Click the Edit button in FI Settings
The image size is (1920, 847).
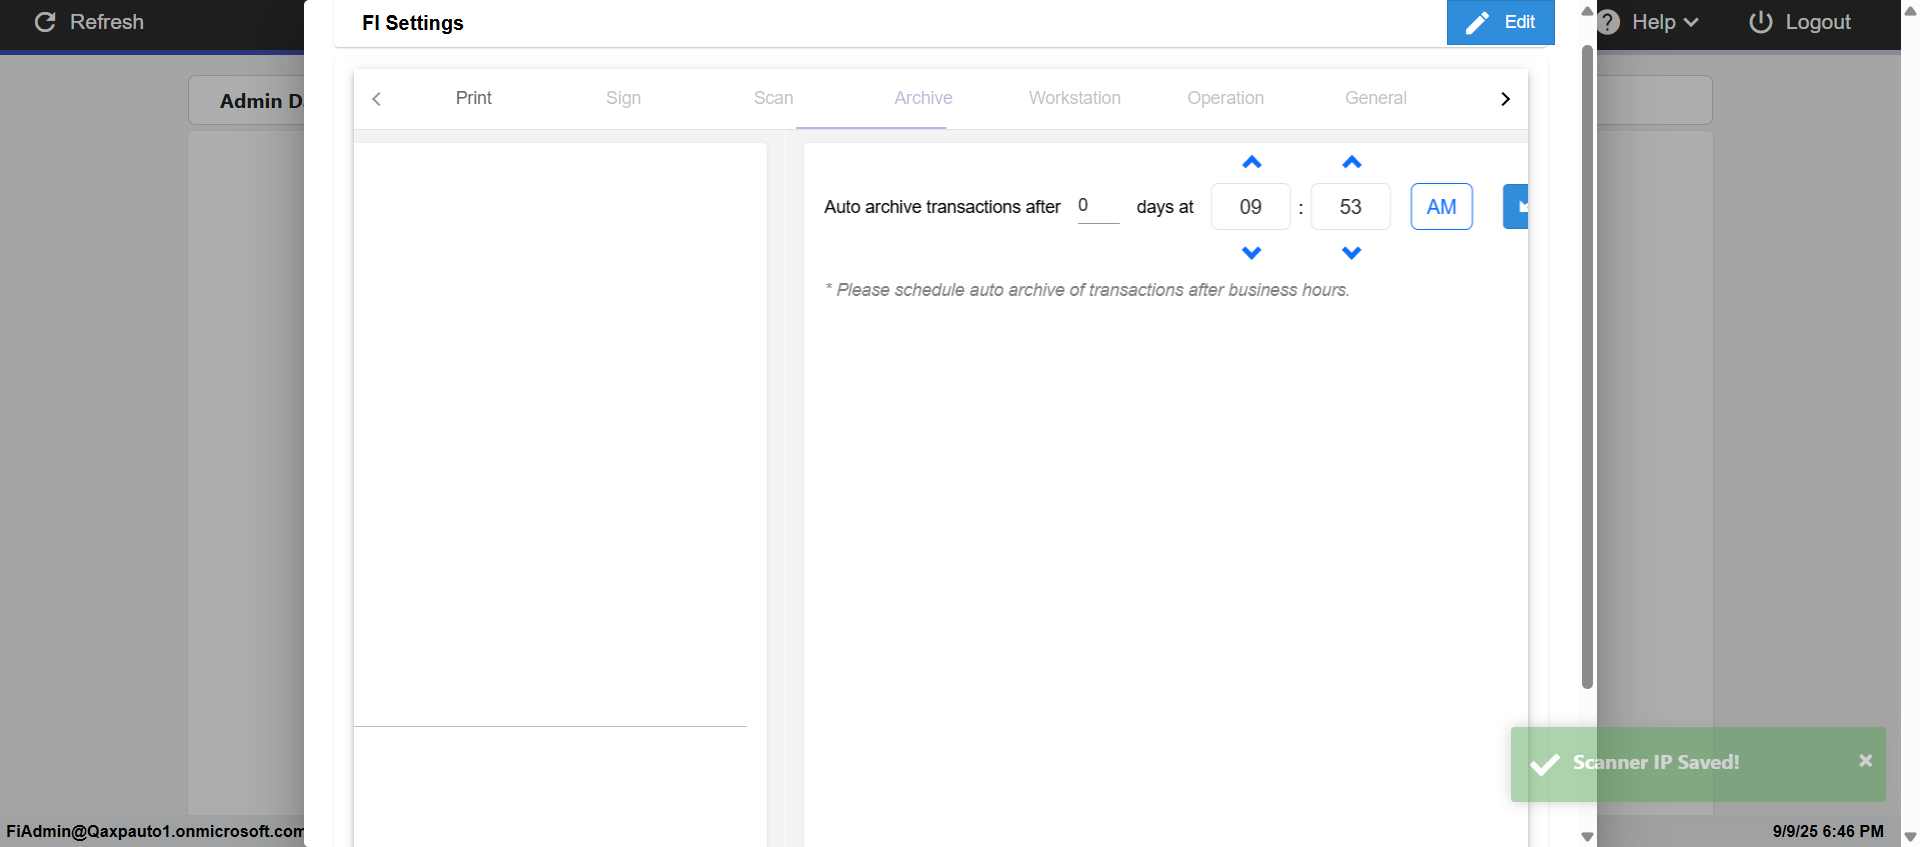(1500, 22)
